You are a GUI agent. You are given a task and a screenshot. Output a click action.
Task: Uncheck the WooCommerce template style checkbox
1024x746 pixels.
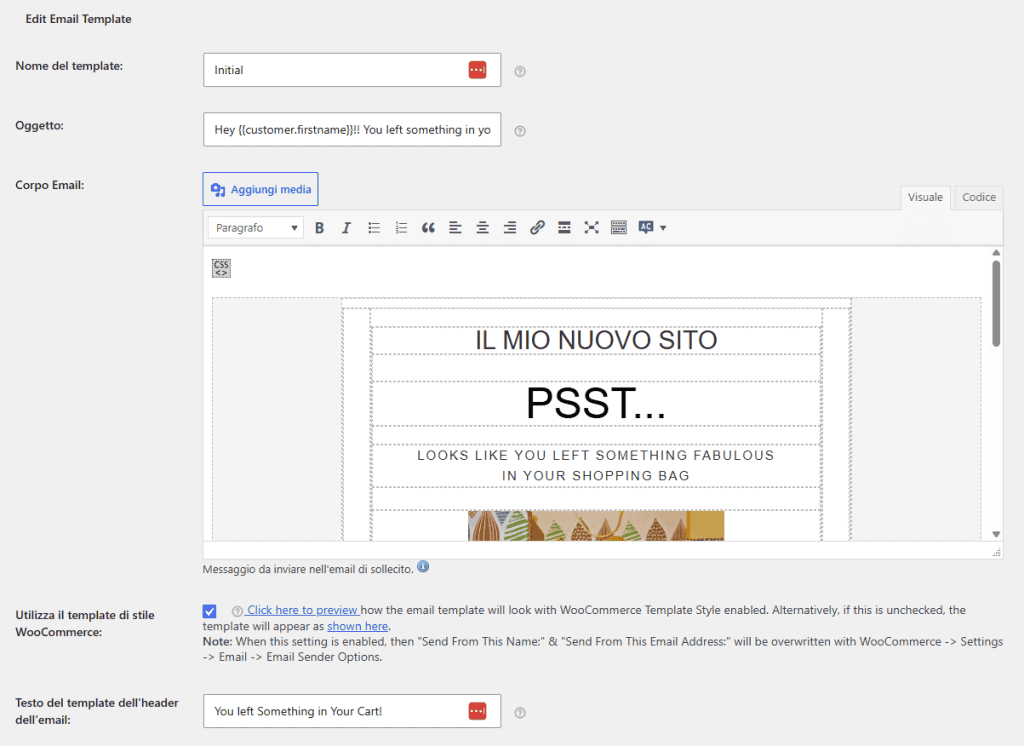tap(210, 611)
